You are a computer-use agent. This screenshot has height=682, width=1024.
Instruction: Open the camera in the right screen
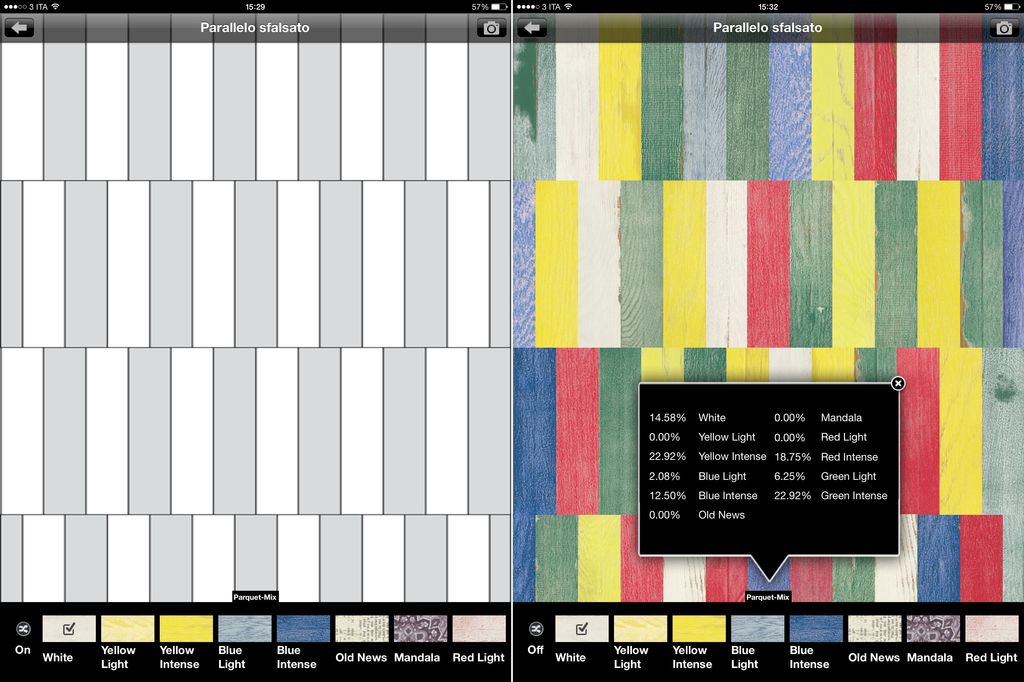point(1004,28)
